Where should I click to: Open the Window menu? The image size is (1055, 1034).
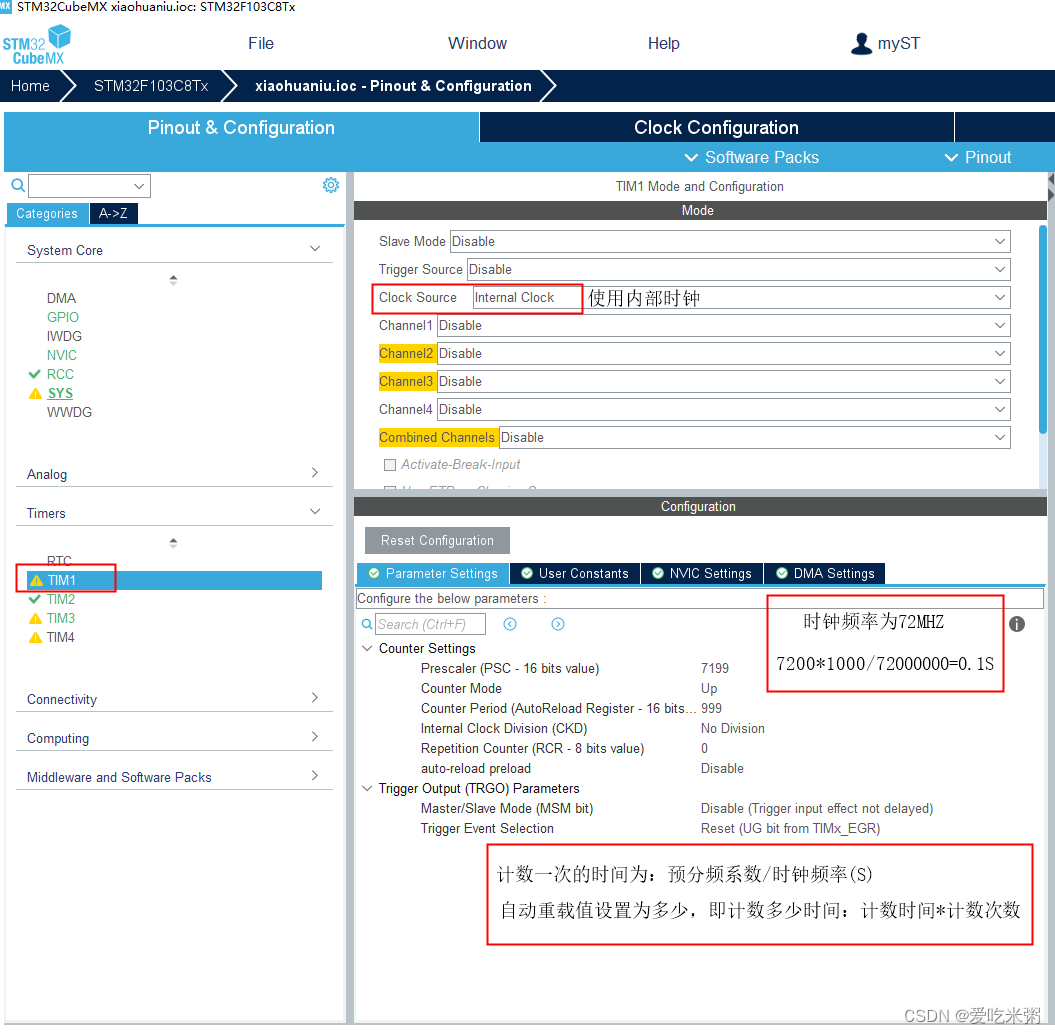478,44
